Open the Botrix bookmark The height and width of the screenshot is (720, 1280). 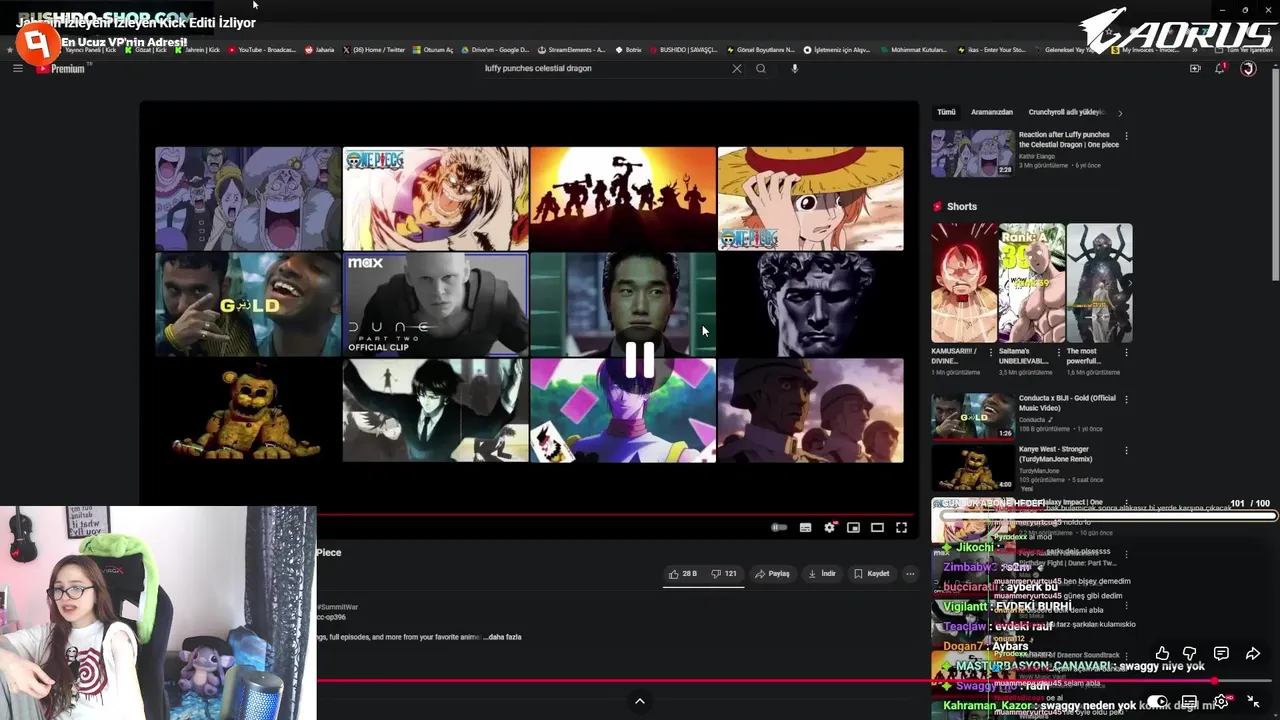coord(628,50)
